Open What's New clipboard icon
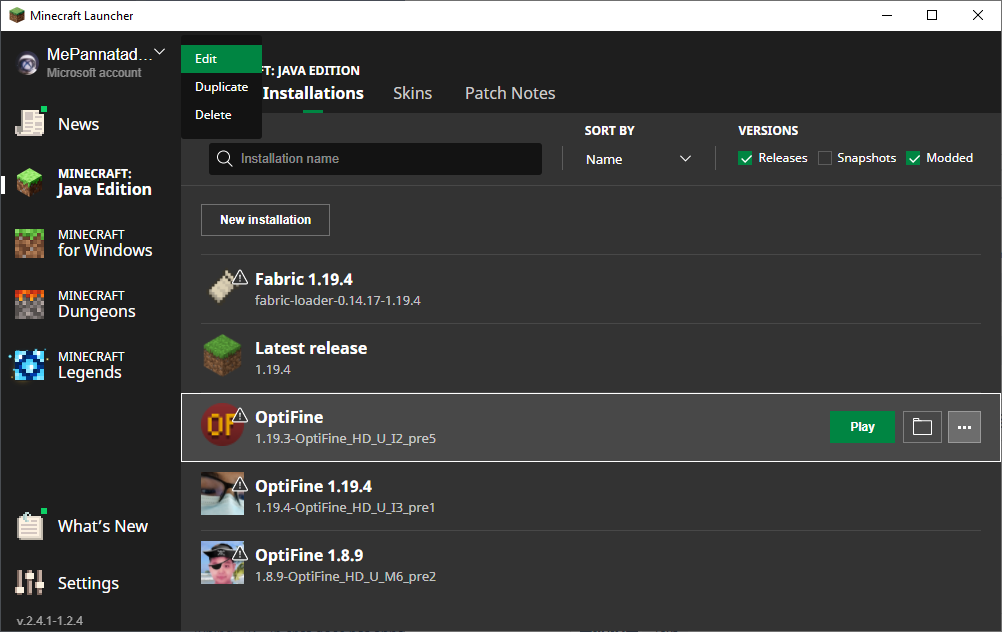The image size is (1002, 632). [x=30, y=526]
